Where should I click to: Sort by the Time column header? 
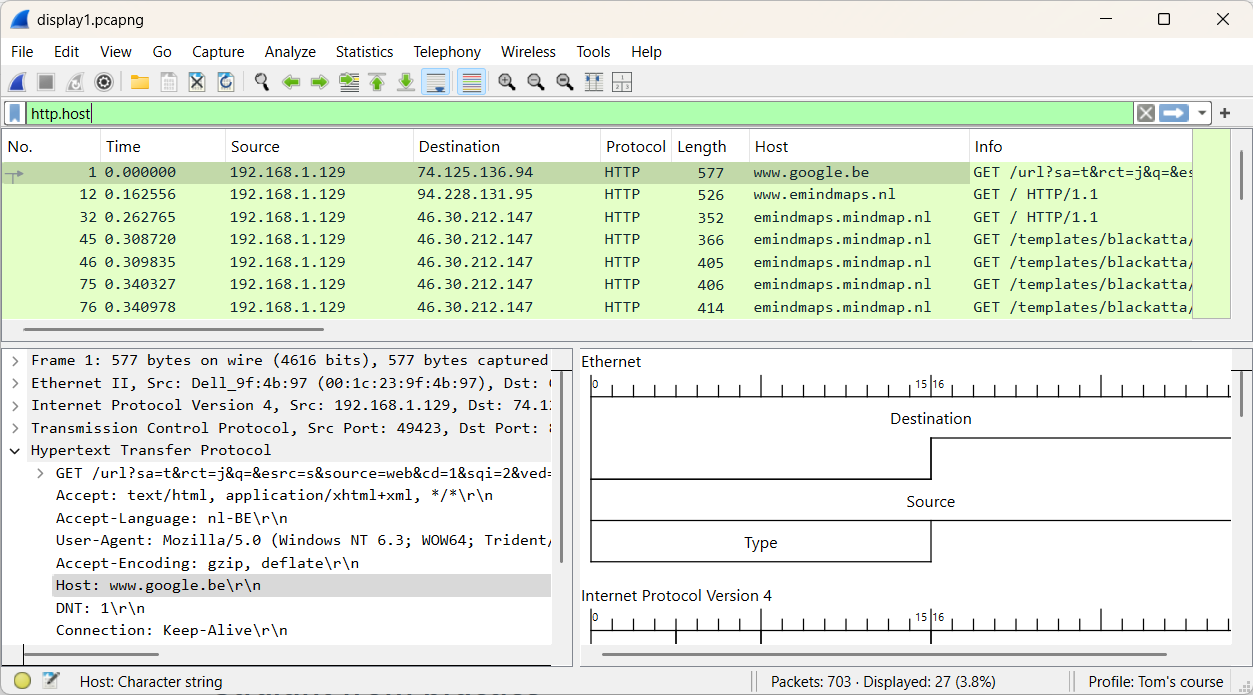163,146
